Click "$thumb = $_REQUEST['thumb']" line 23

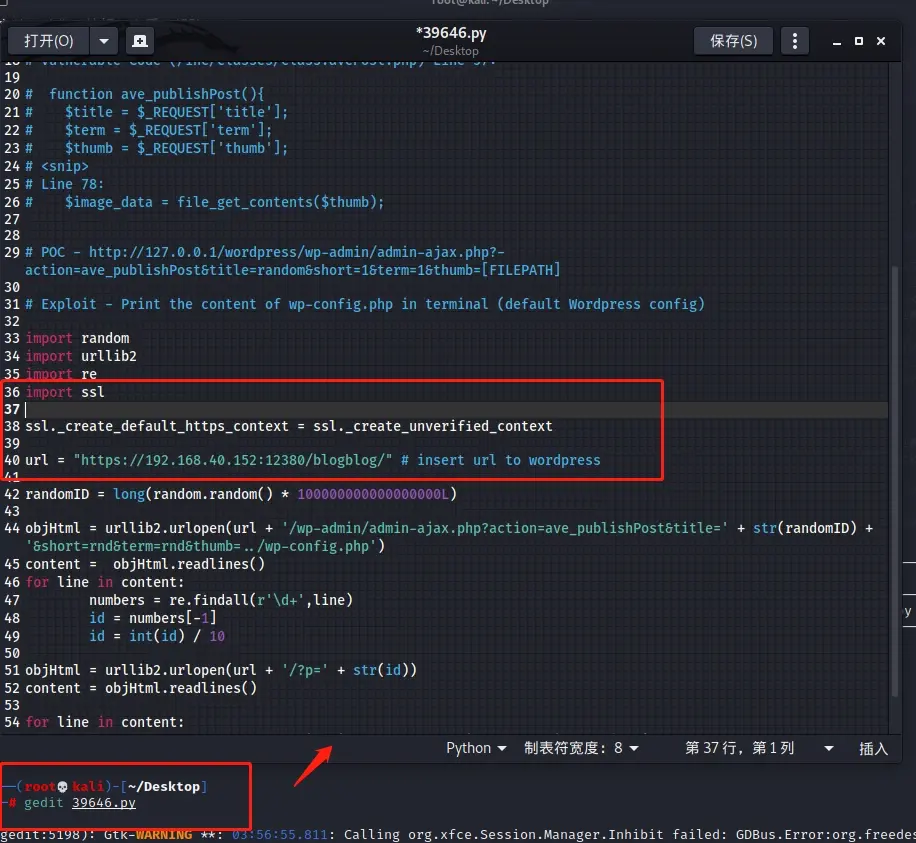point(176,148)
